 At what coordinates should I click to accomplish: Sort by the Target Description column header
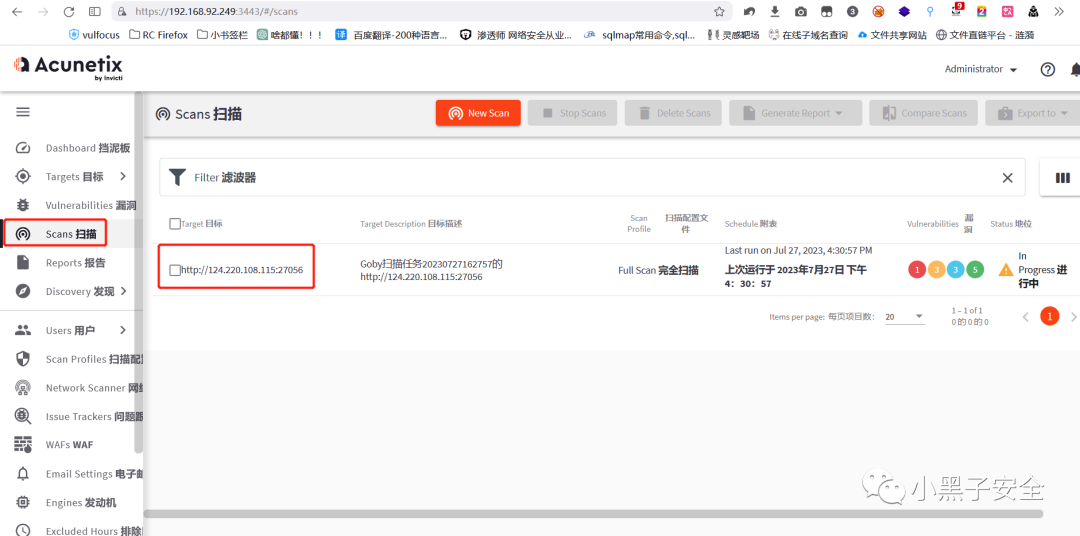click(x=411, y=224)
